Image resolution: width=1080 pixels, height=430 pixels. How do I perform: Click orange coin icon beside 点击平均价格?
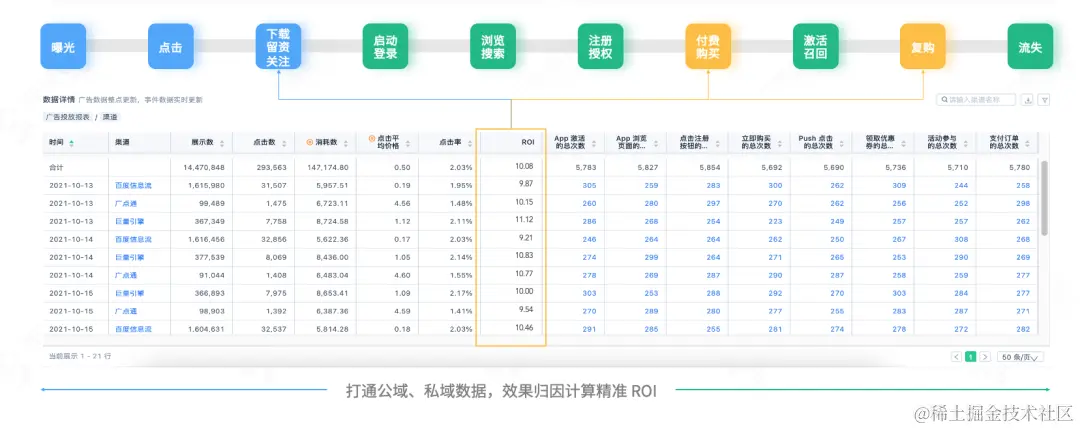372,138
